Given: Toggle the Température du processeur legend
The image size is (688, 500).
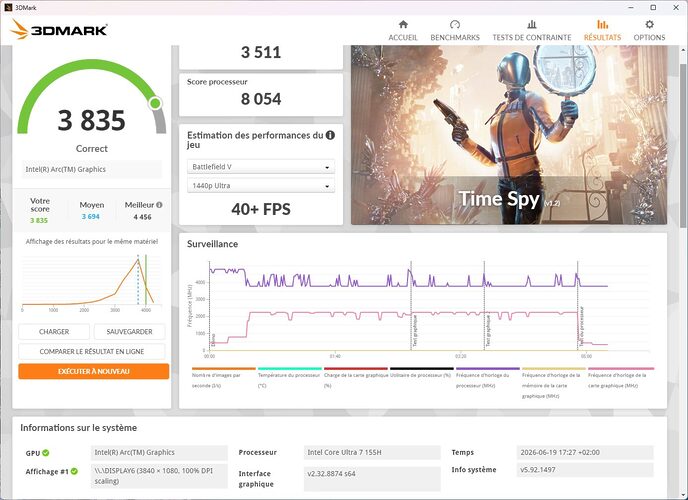Looking at the screenshot, I should click(290, 378).
